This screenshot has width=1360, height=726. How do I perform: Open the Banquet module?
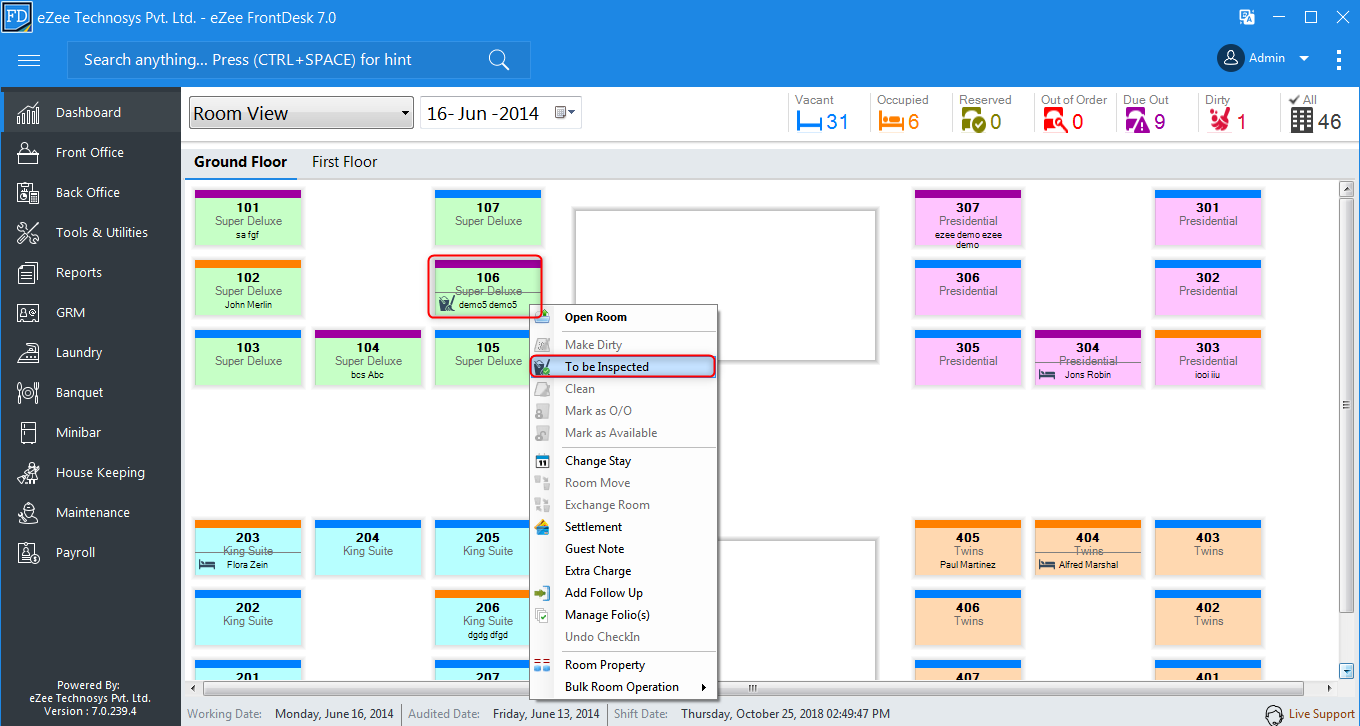coord(90,392)
